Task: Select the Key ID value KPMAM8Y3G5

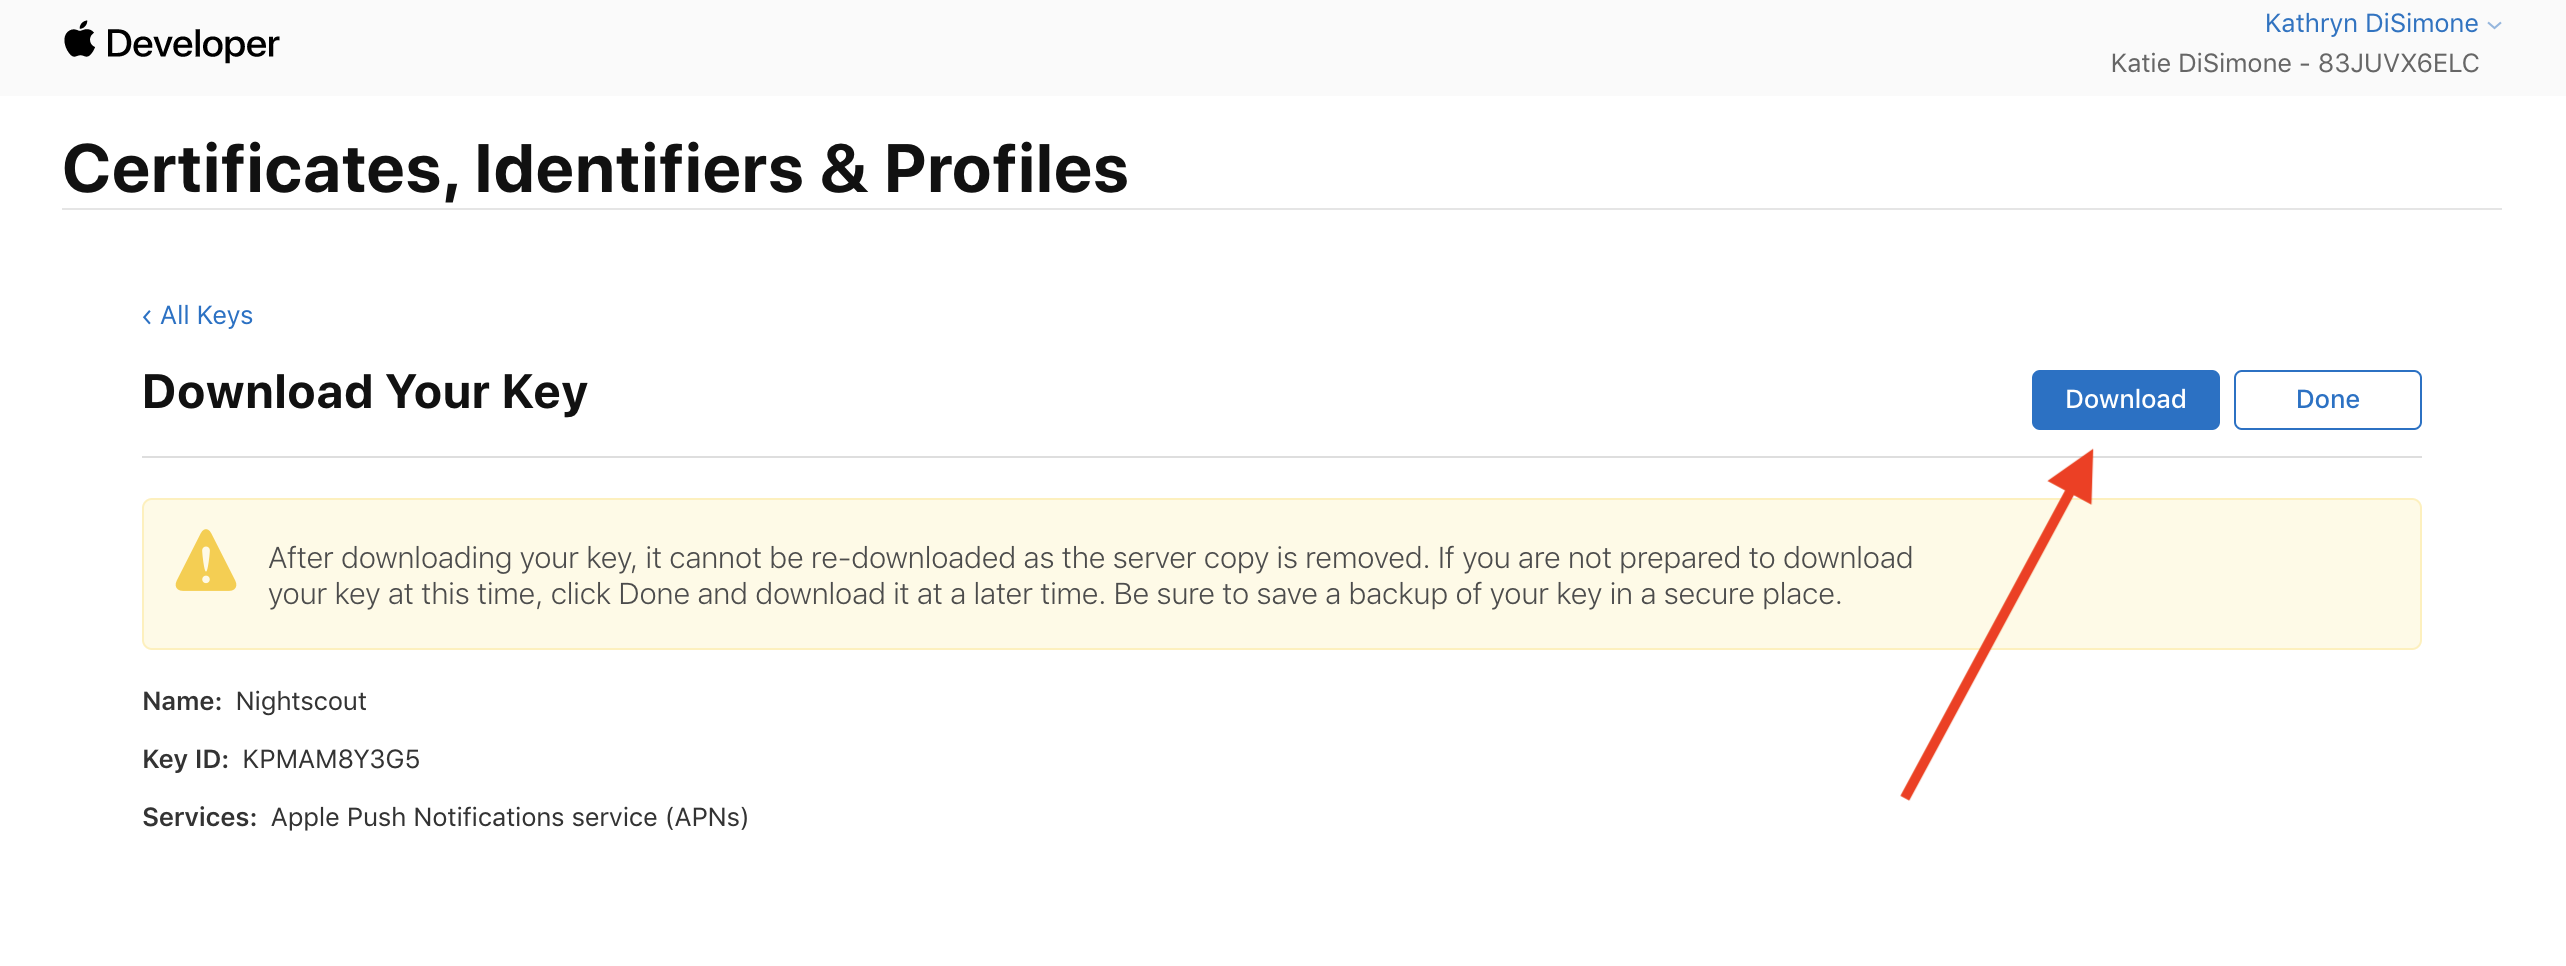Action: click(331, 760)
